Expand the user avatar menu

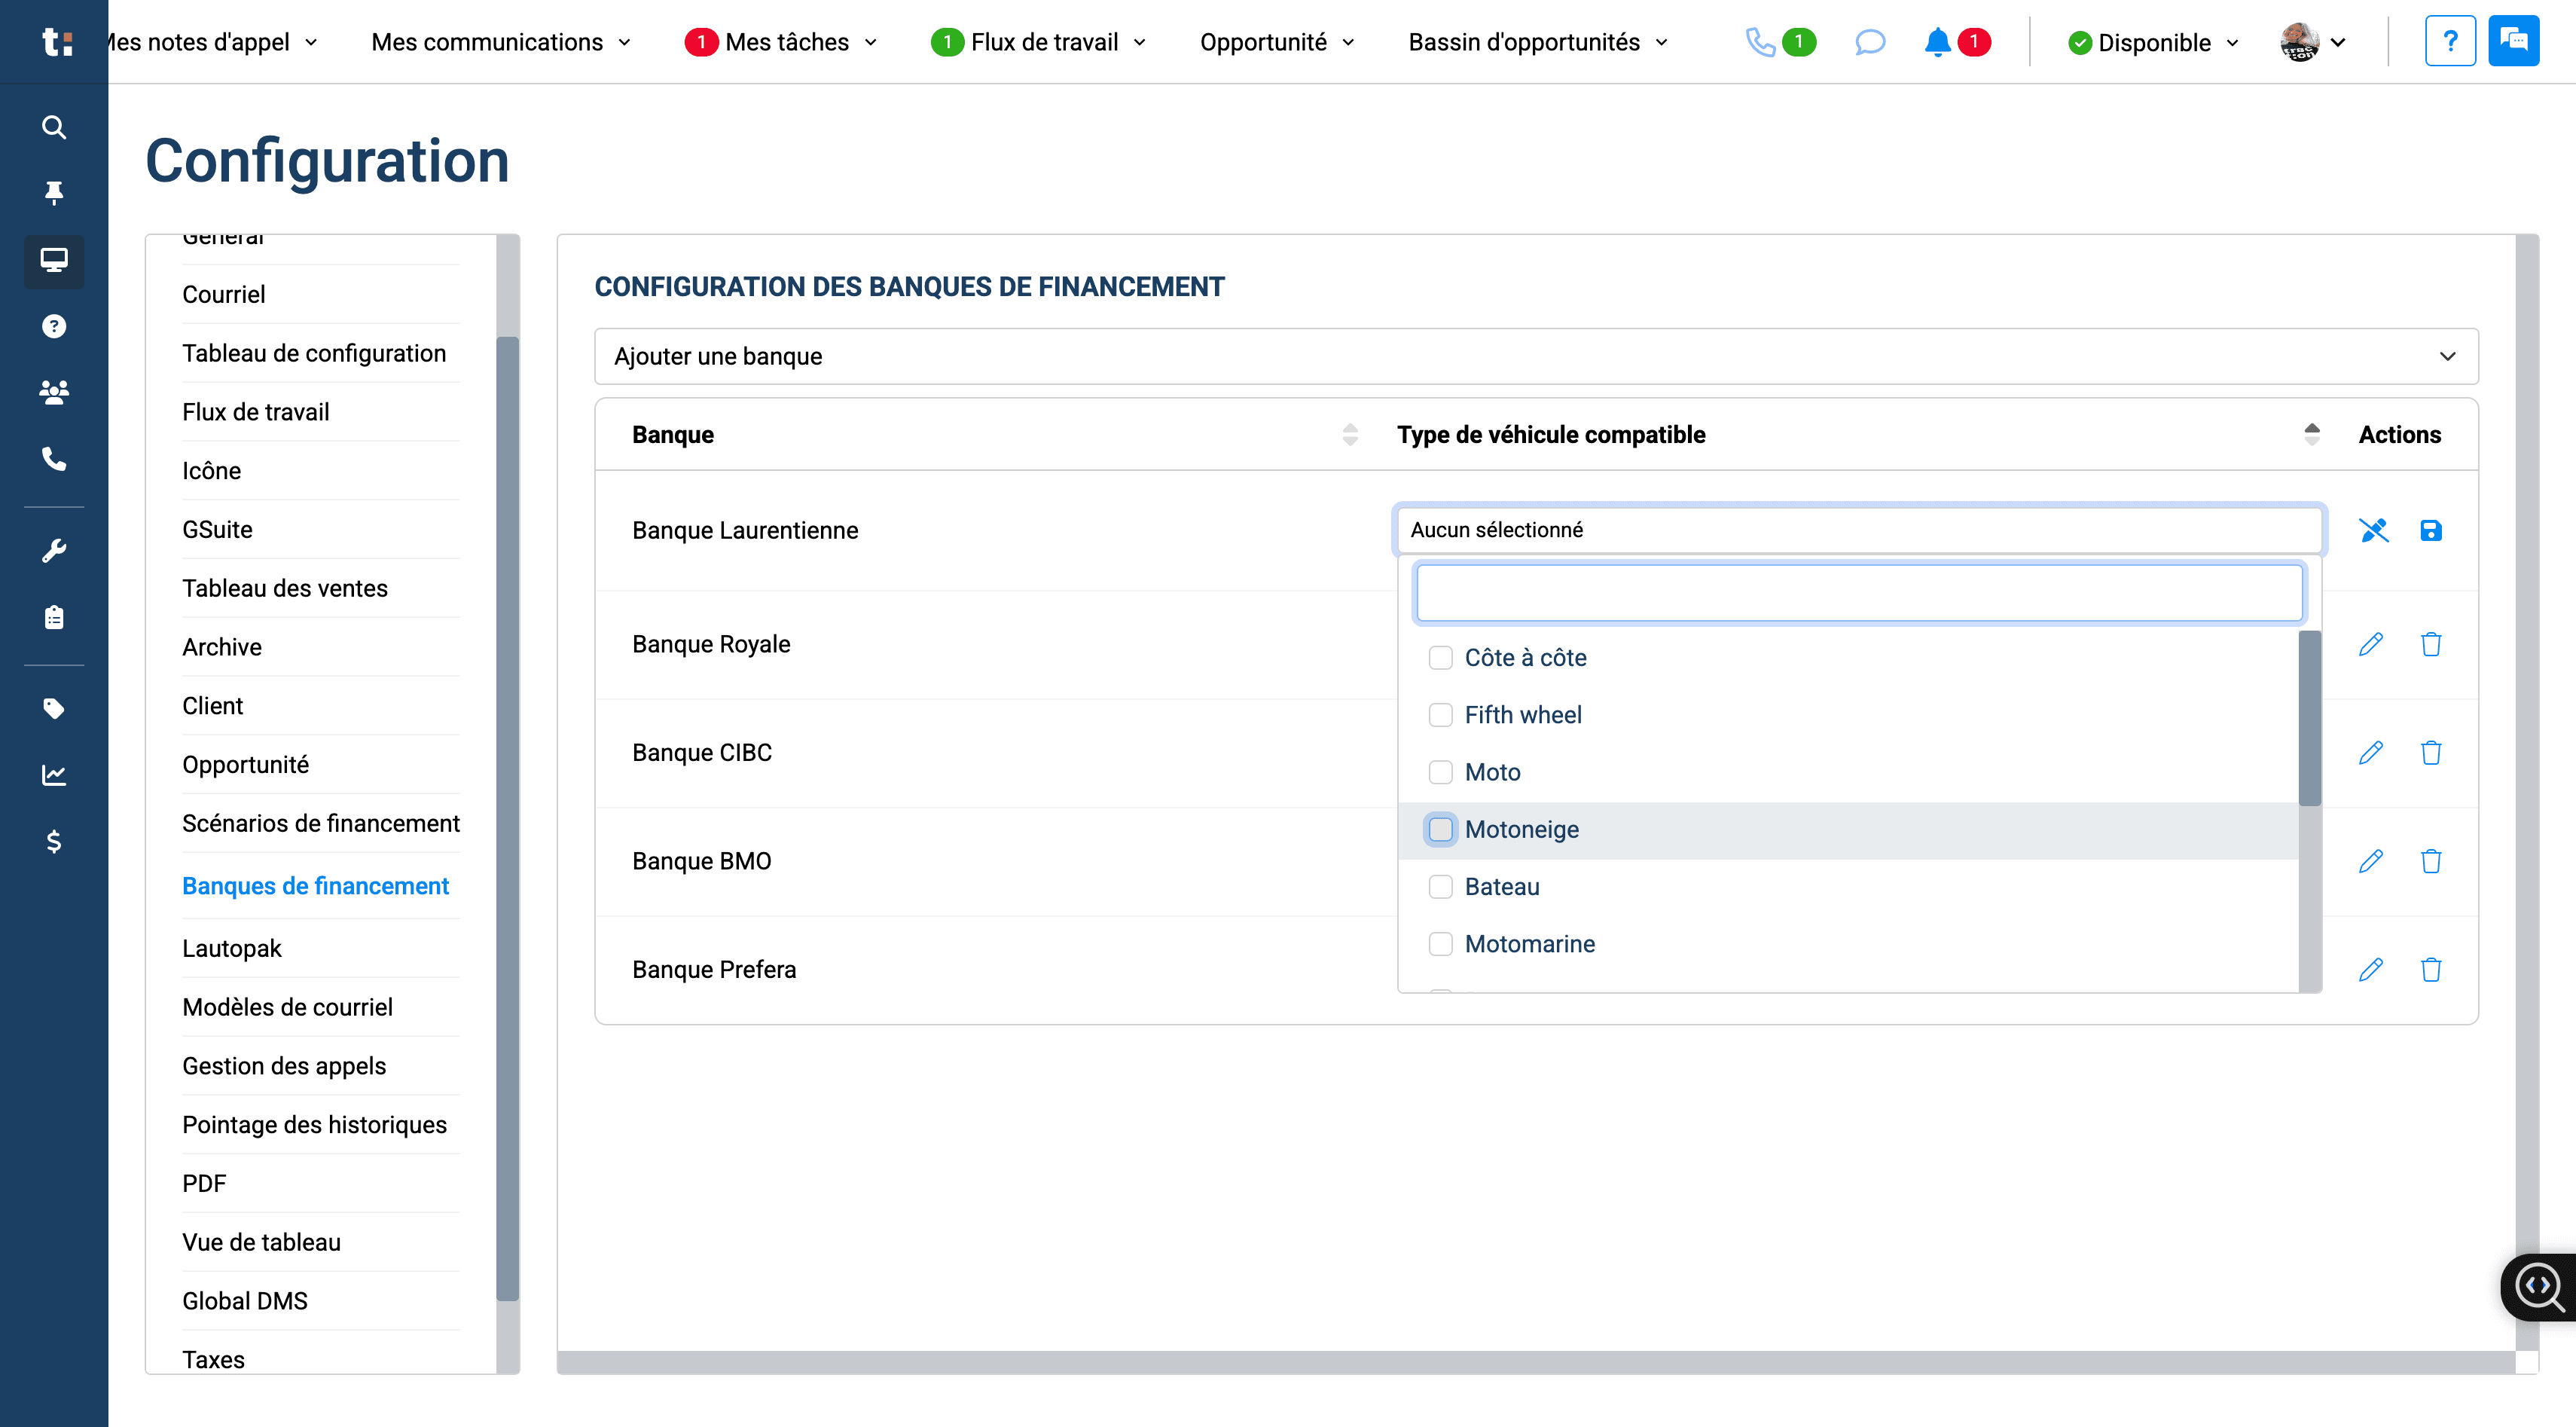point(2313,42)
